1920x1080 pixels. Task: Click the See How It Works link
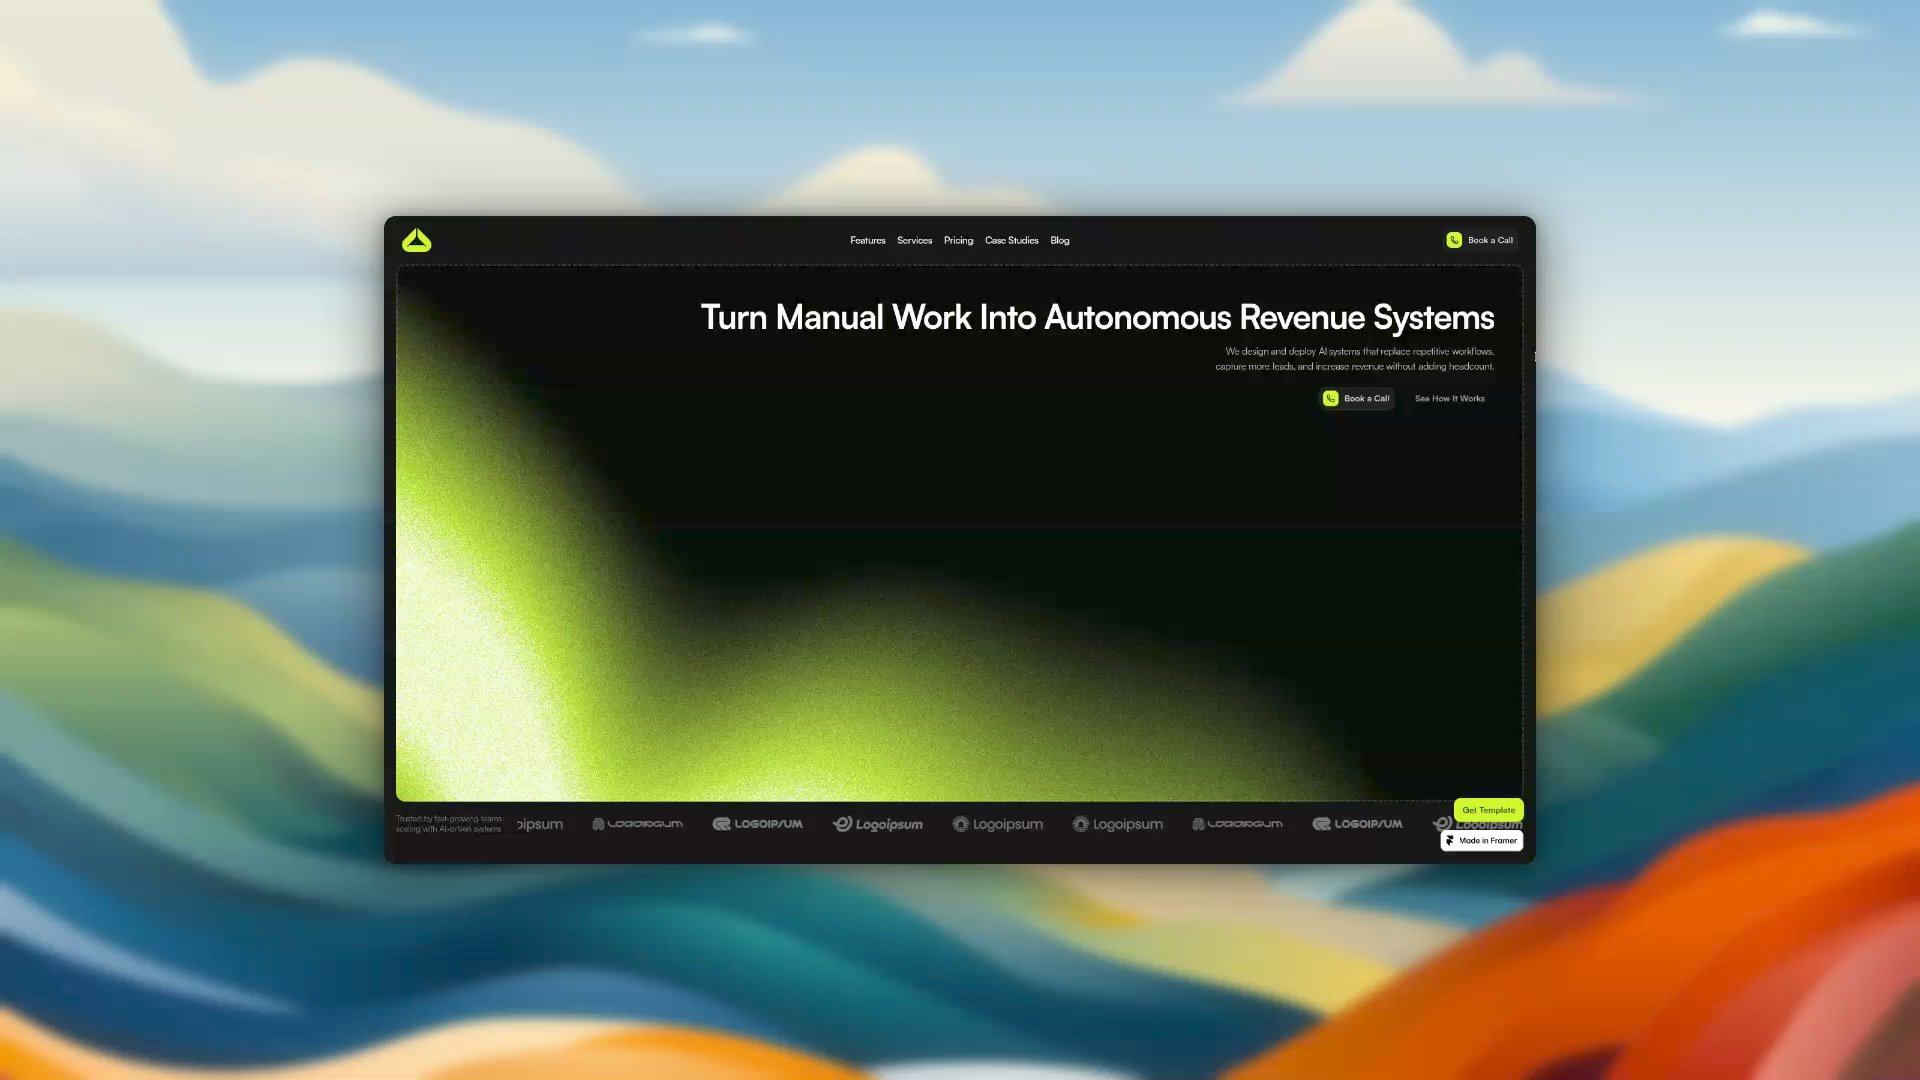(1450, 398)
